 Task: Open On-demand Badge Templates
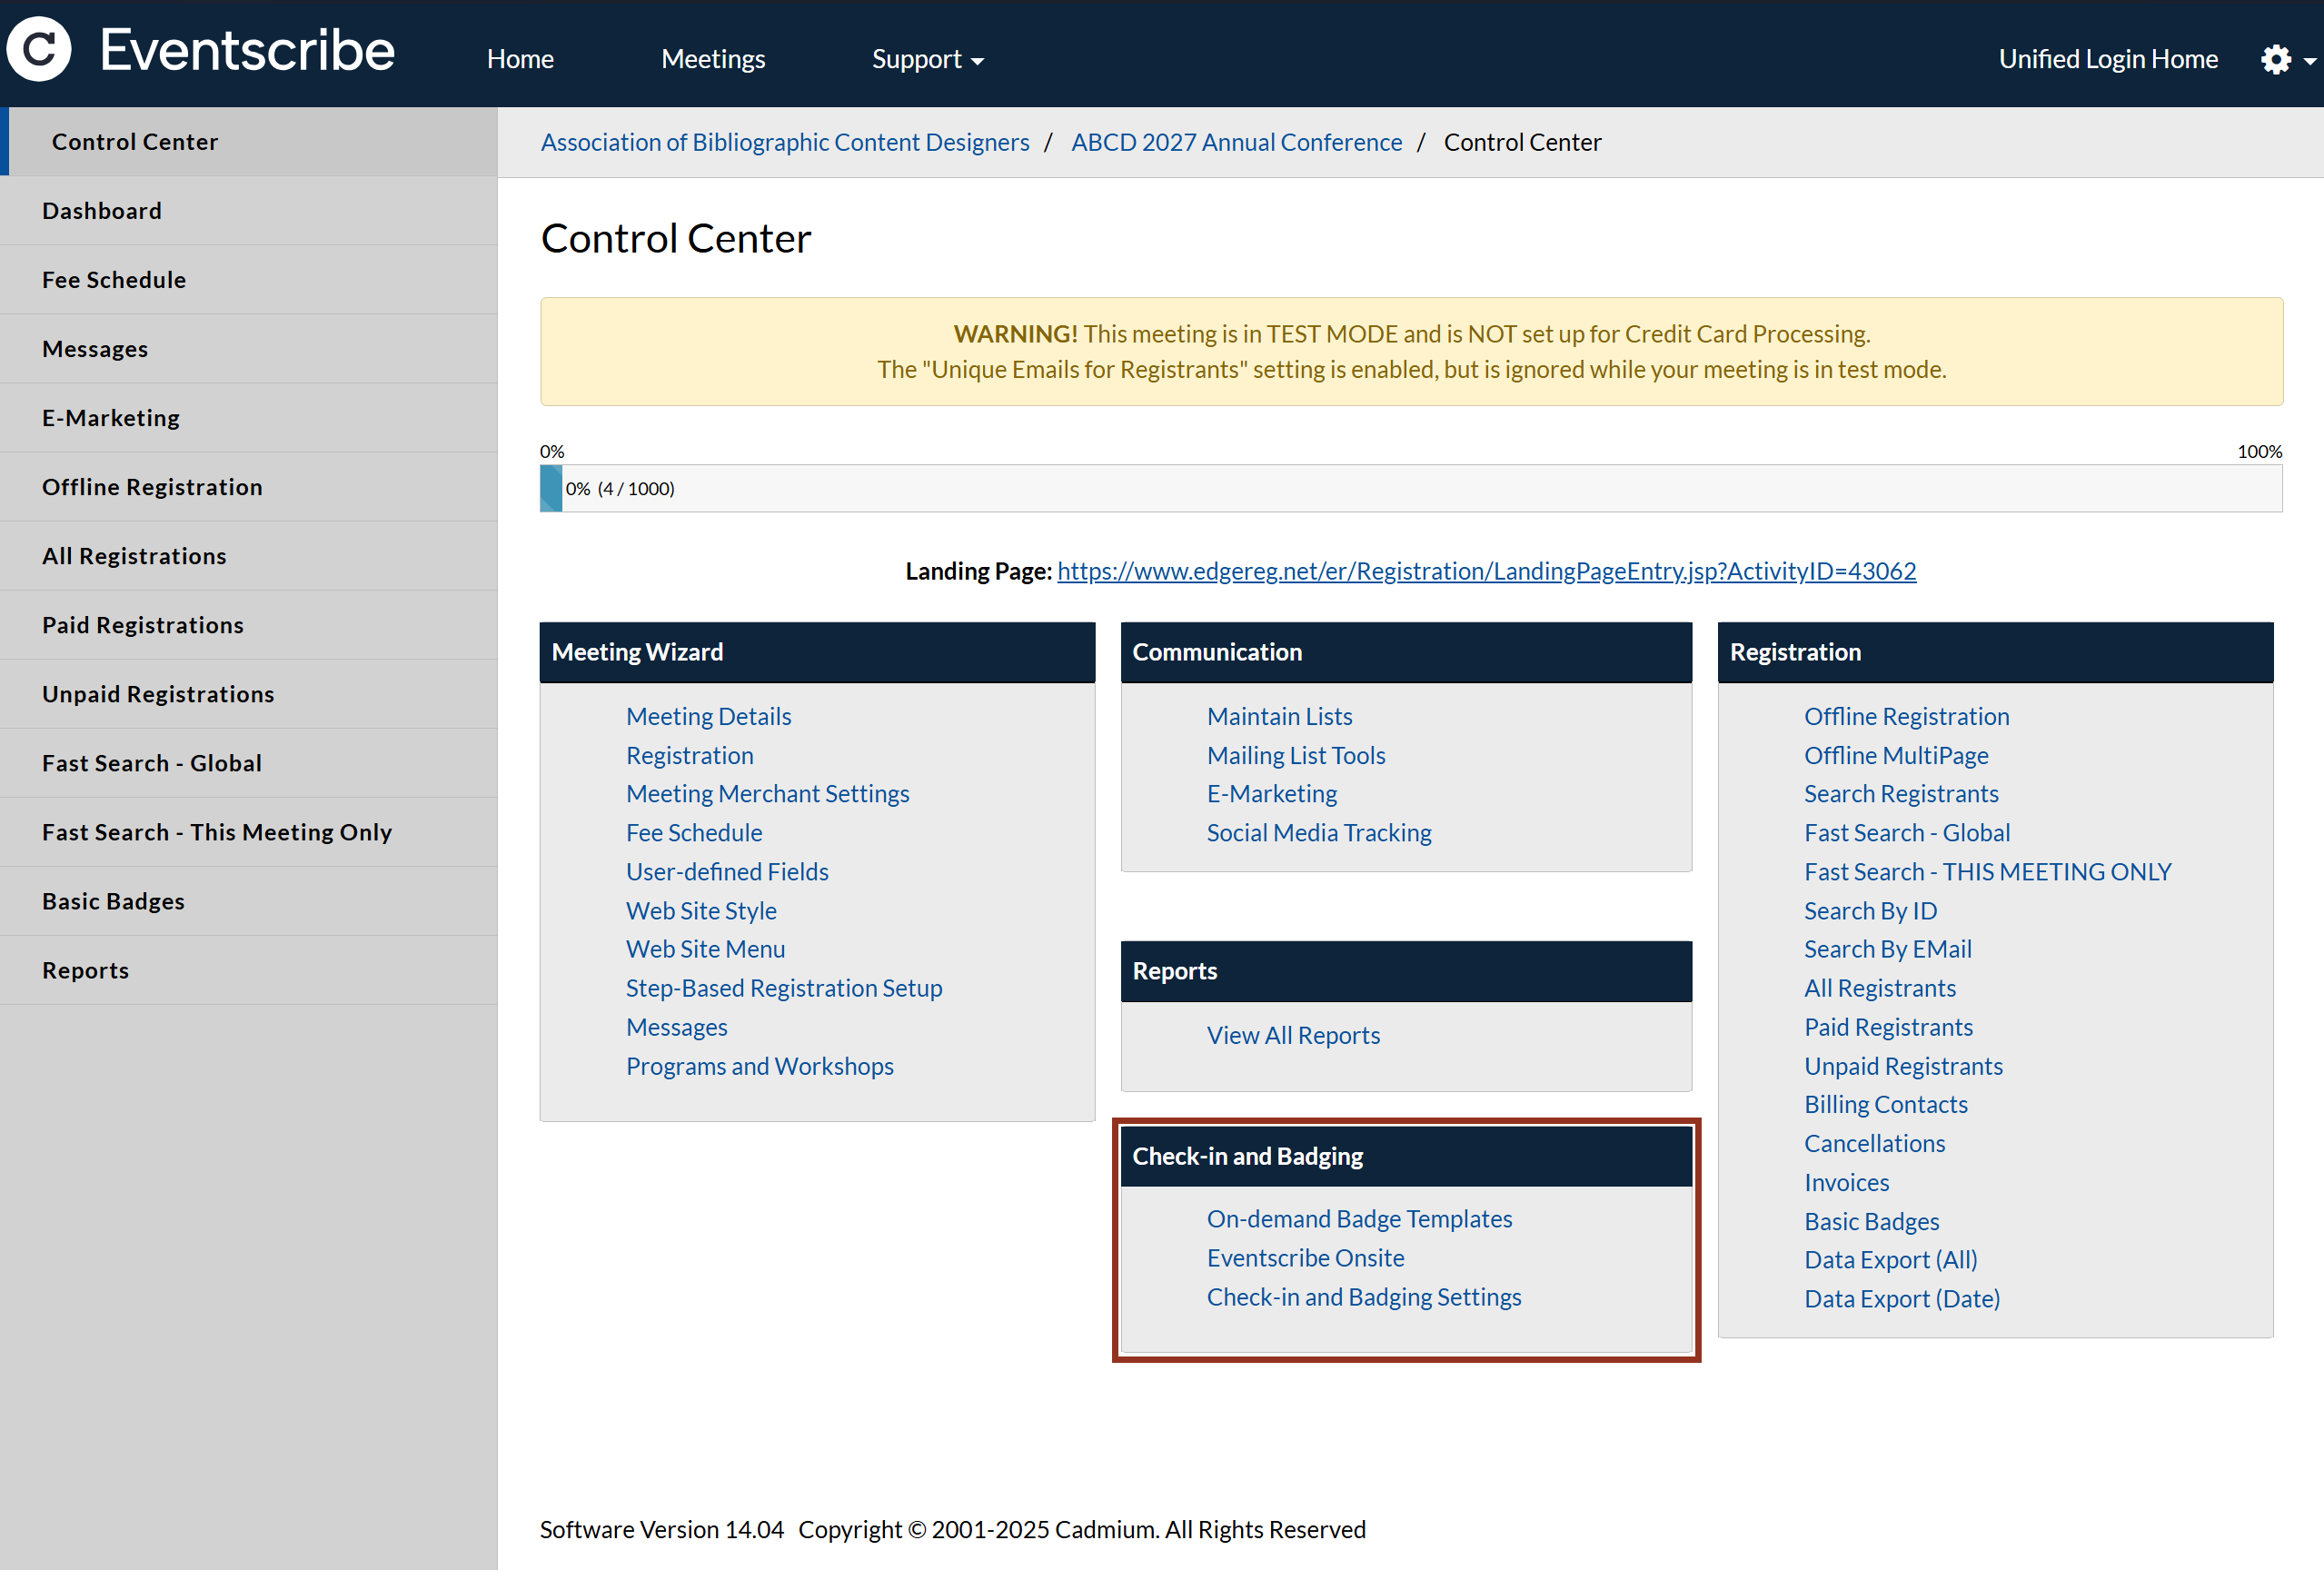click(1358, 1219)
